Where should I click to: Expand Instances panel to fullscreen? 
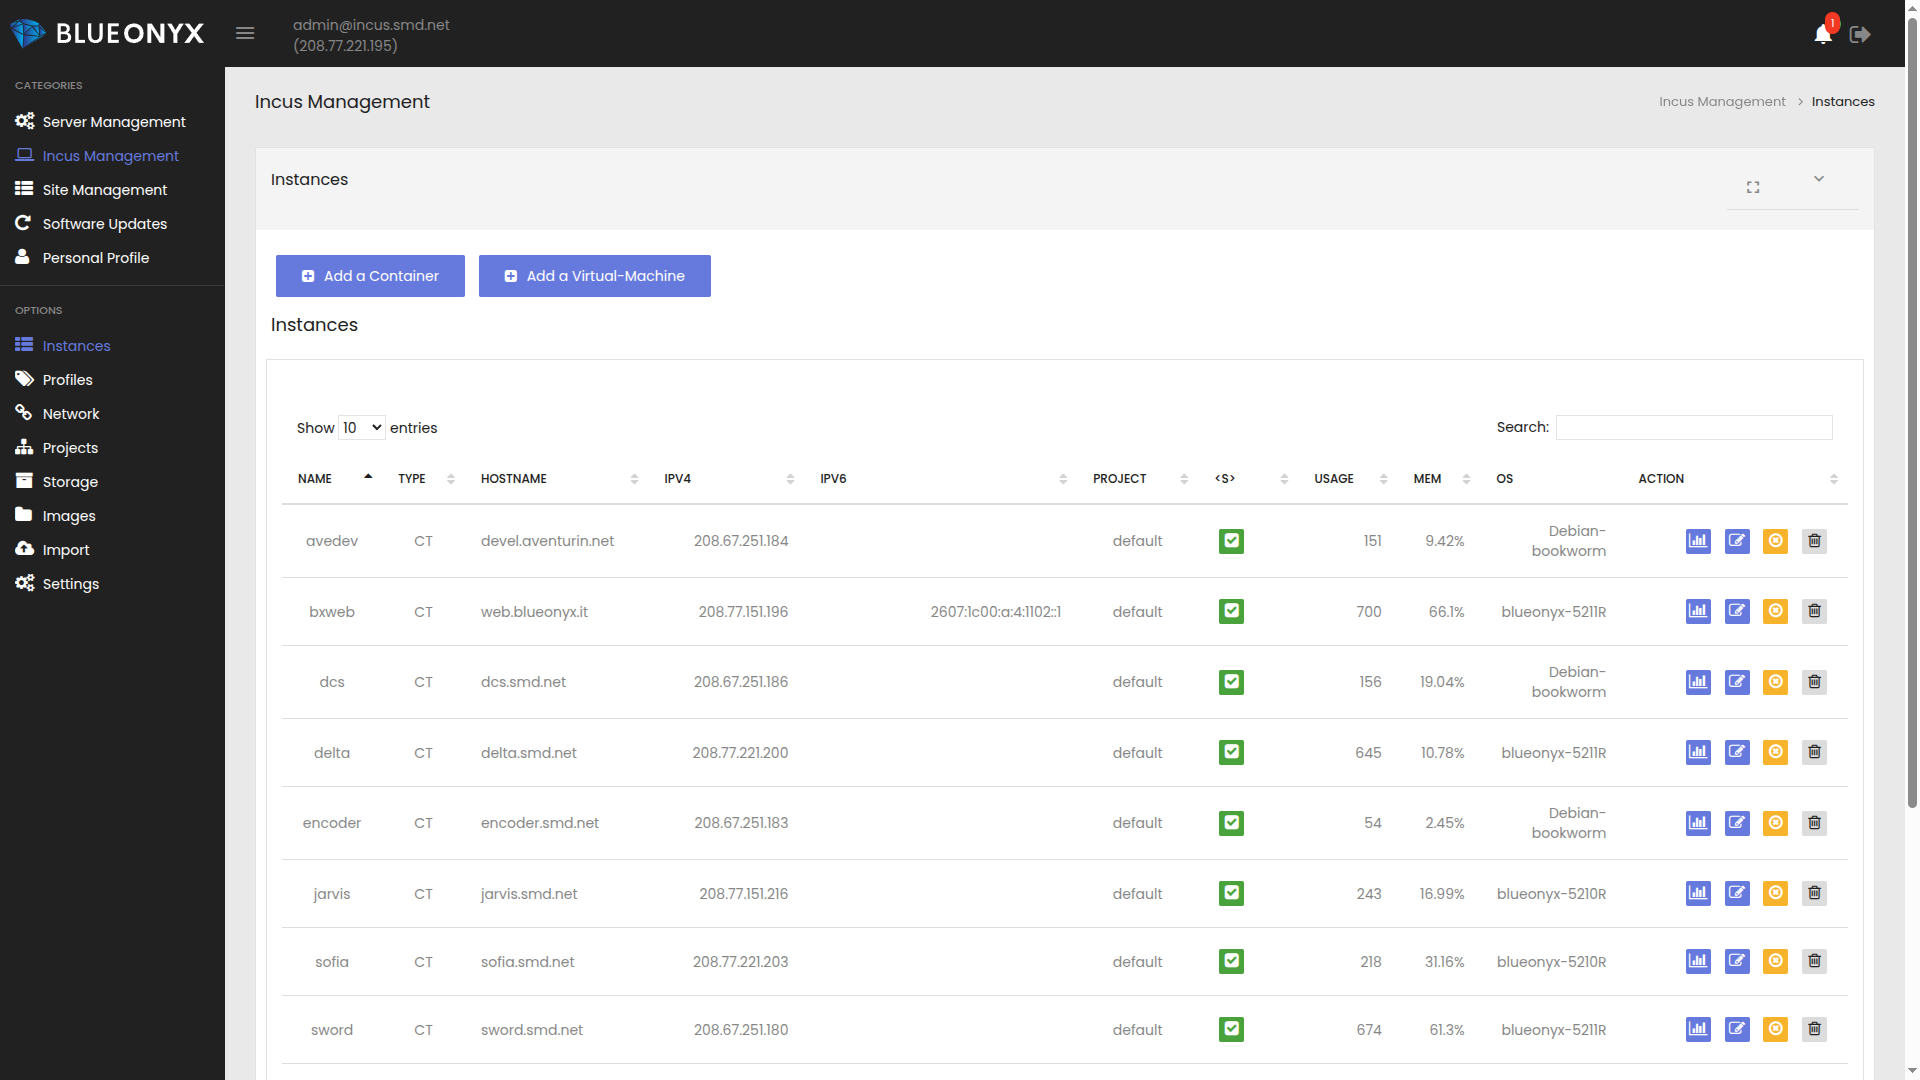click(1753, 187)
